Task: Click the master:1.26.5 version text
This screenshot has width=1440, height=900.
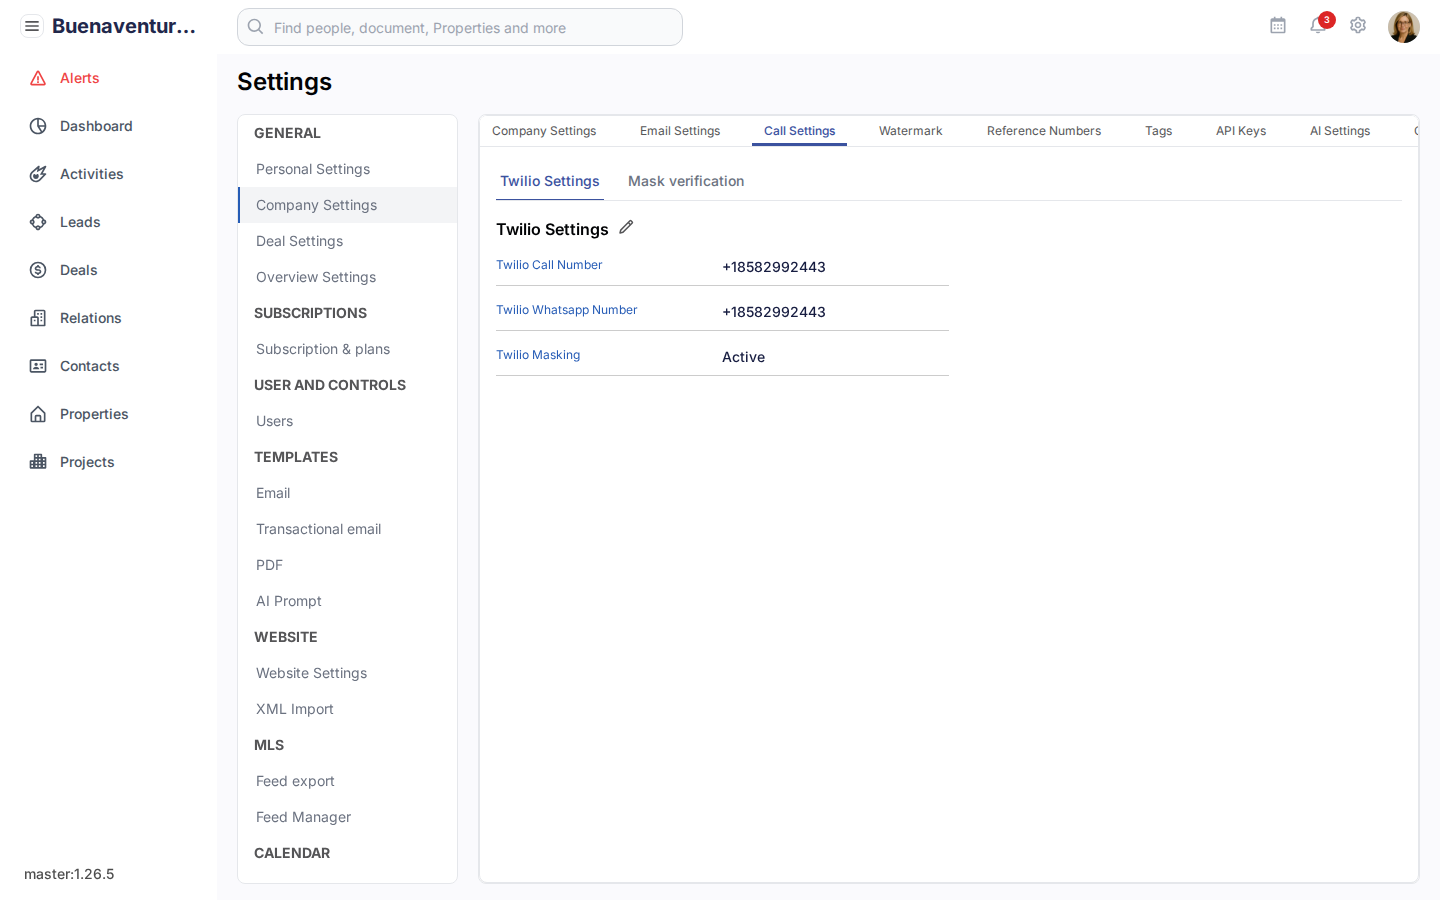Action: click(x=69, y=874)
